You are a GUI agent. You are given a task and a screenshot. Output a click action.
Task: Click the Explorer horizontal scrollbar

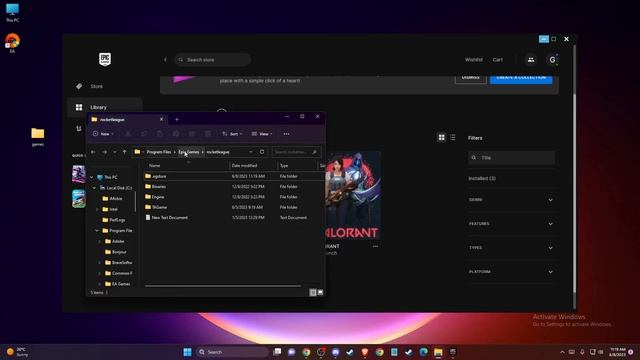coord(223,286)
